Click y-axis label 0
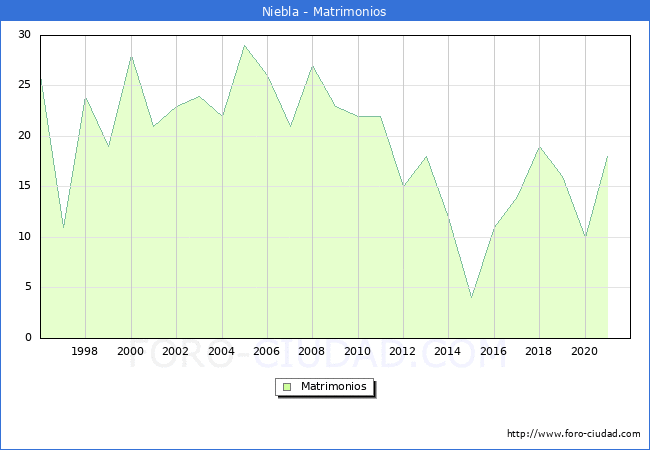The image size is (650, 450). [28, 337]
